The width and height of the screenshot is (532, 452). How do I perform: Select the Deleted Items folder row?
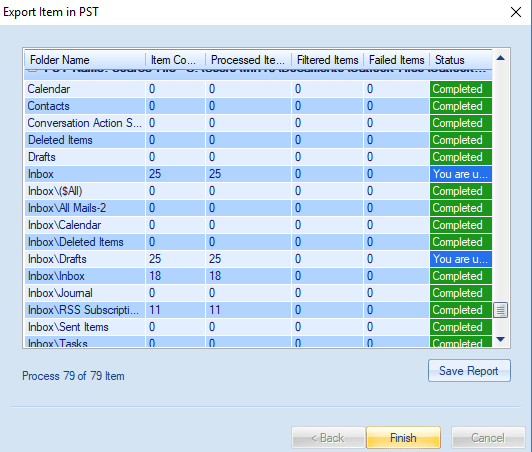pyautogui.click(x=258, y=140)
